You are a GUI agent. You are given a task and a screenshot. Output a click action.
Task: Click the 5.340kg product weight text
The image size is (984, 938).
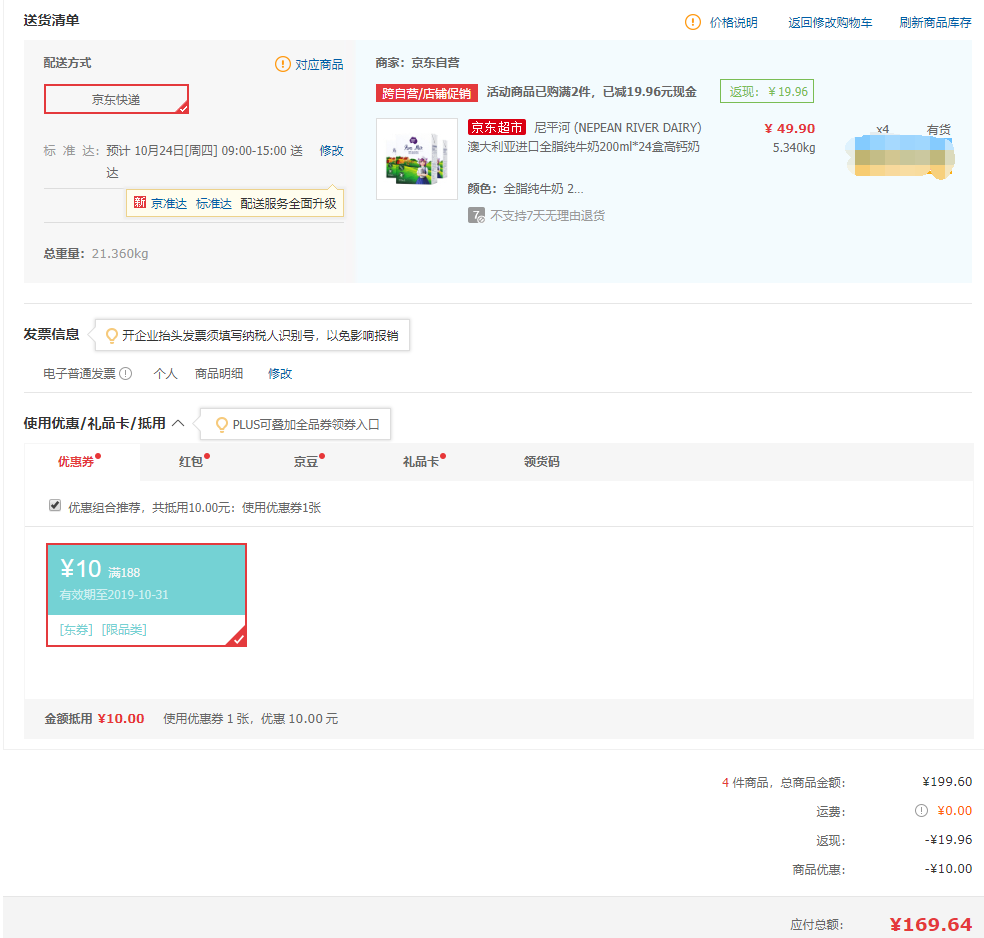[794, 148]
